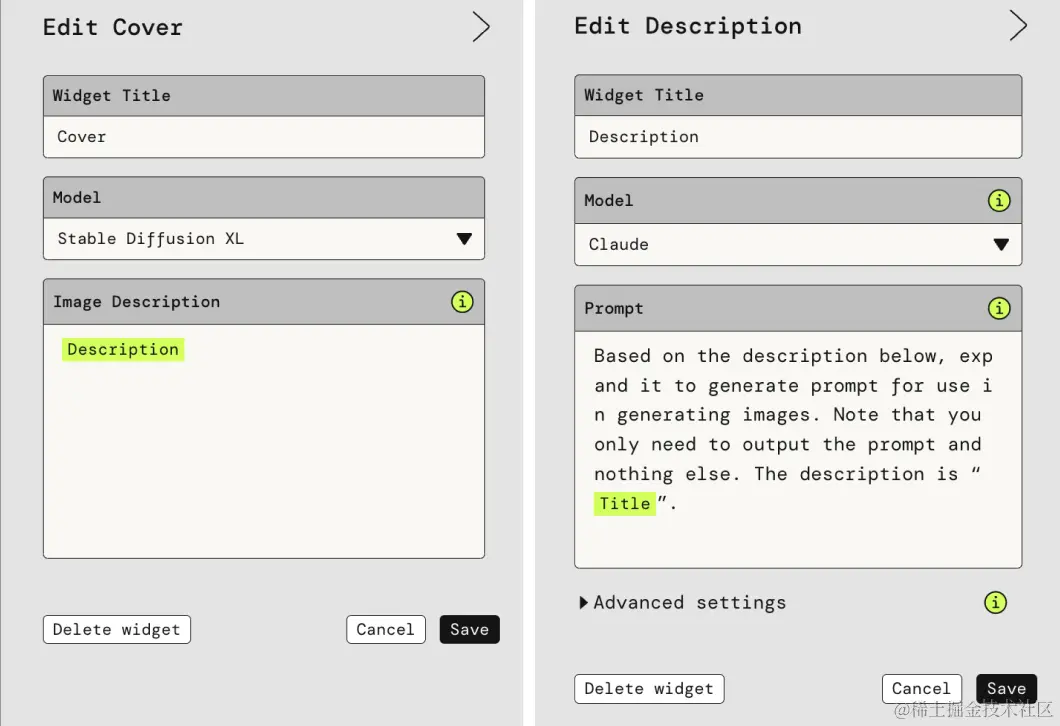Open the Claude model dropdown
Screen dimensions: 1060x726
(798, 244)
